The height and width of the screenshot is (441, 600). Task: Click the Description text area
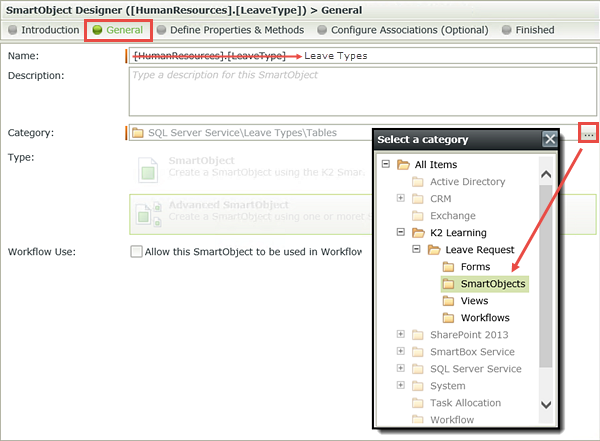click(x=362, y=91)
